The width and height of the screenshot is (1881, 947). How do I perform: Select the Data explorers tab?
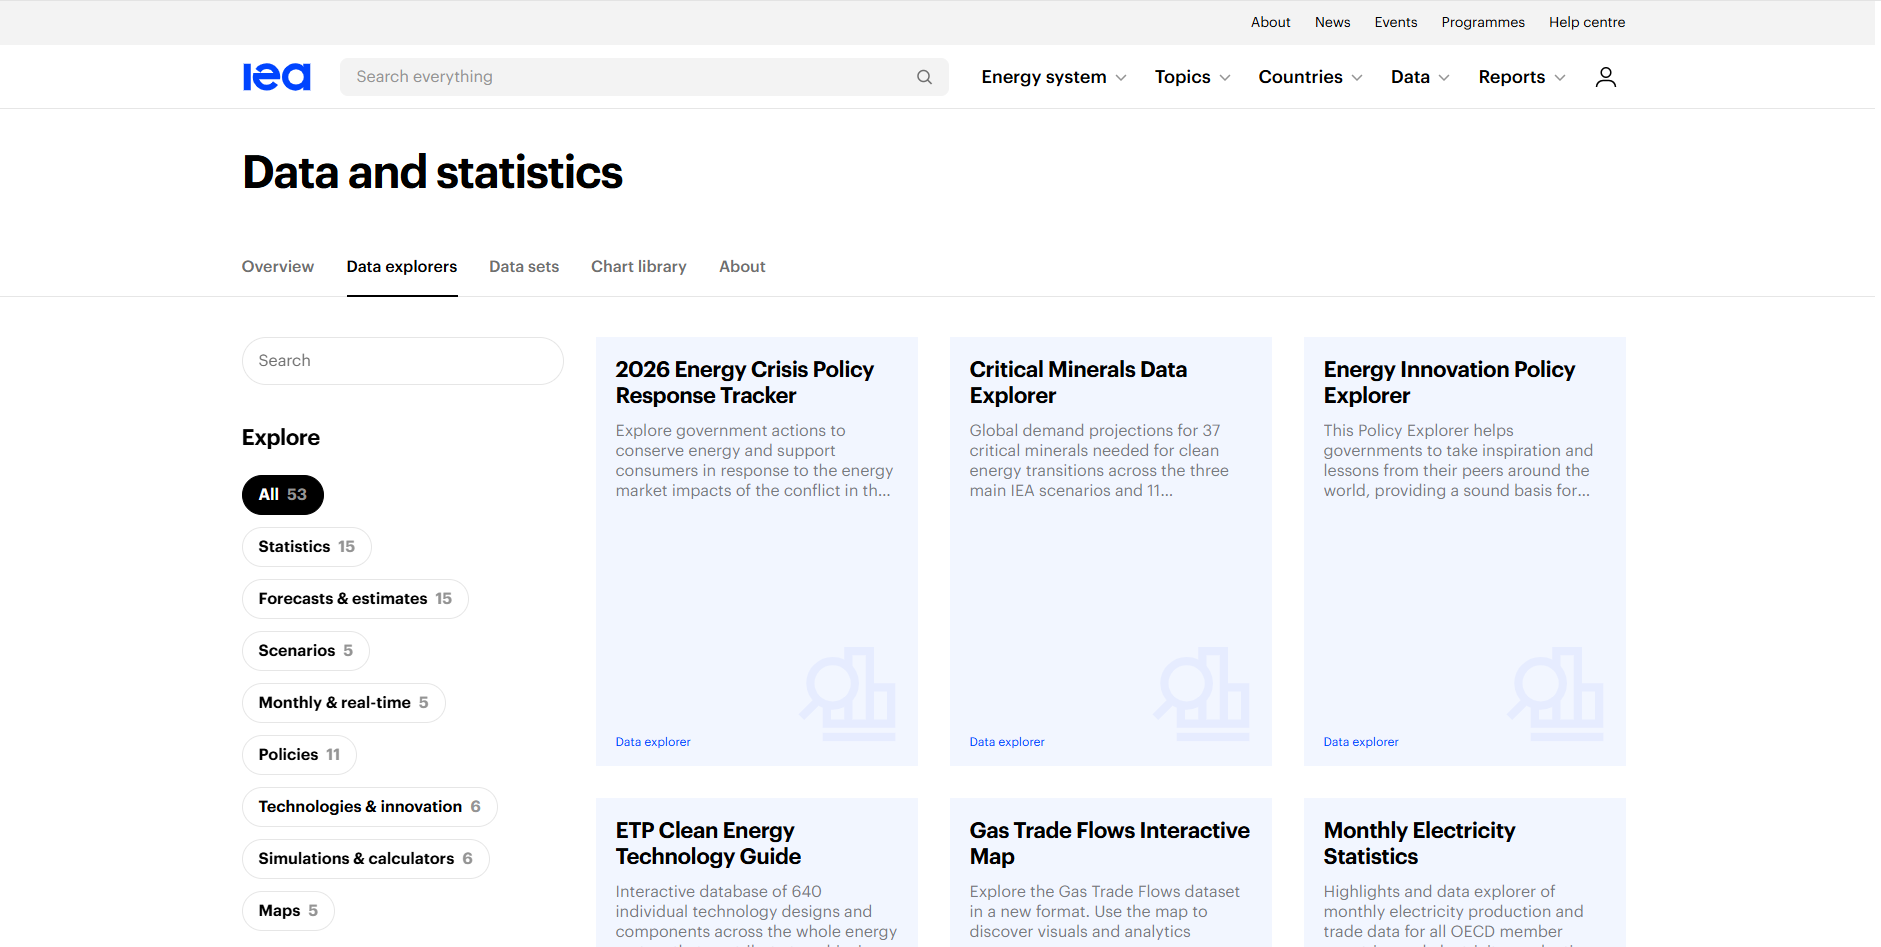(x=402, y=267)
